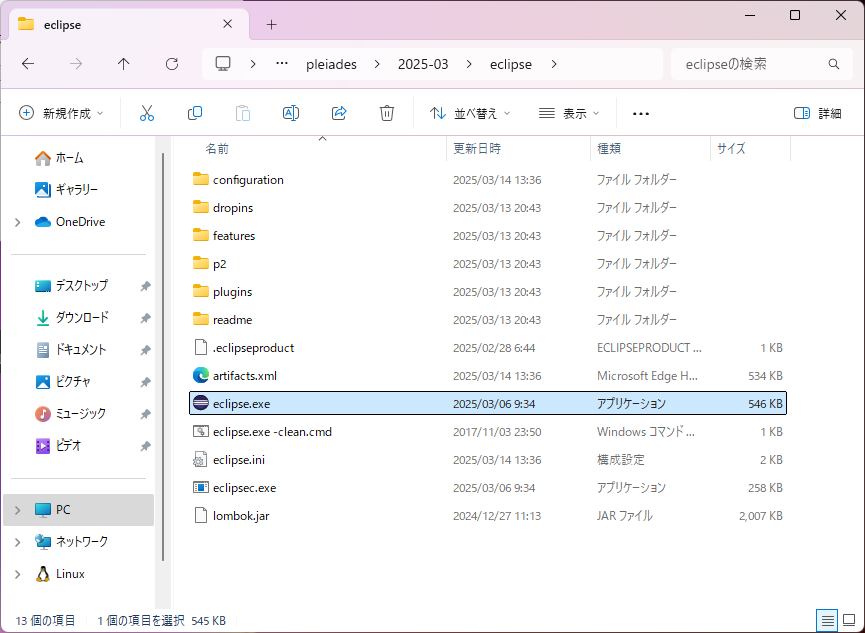Image resolution: width=865 pixels, height=633 pixels.
Task: Go up one folder level arrow
Action: [124, 64]
